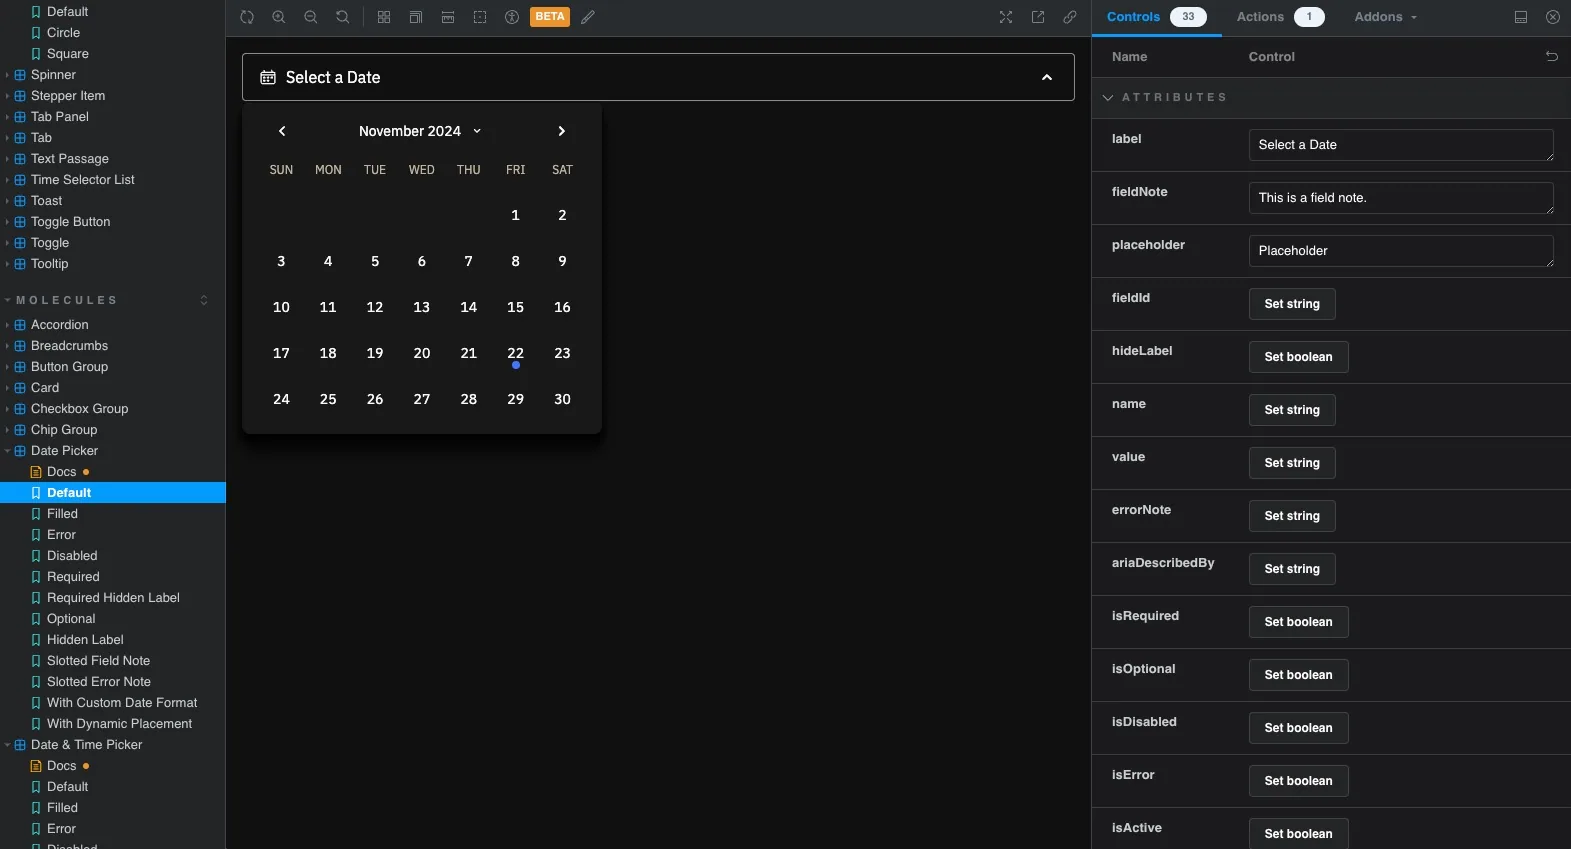Copy the story link icon
Image resolution: width=1571 pixels, height=849 pixels.
1070,17
